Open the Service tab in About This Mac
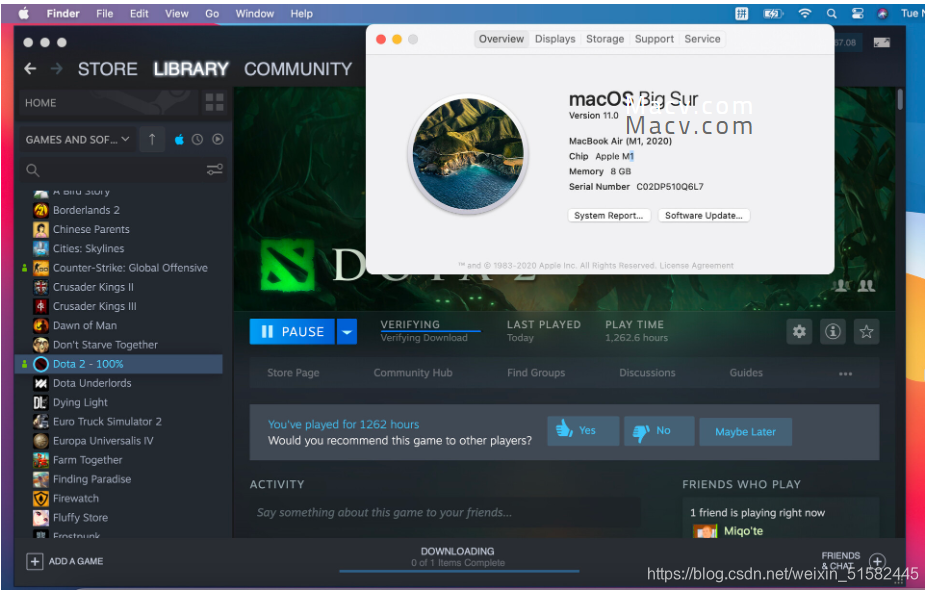The width and height of the screenshot is (929, 593). point(703,39)
